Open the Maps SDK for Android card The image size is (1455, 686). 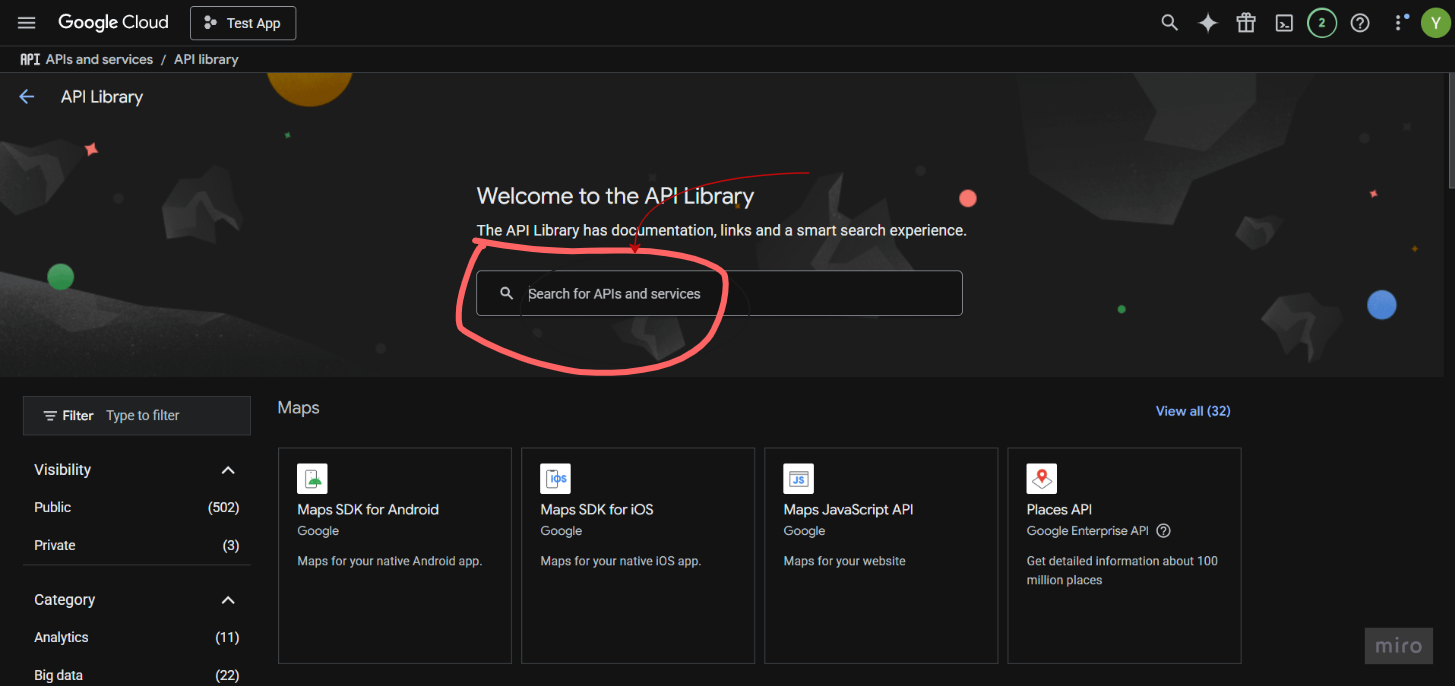click(395, 555)
